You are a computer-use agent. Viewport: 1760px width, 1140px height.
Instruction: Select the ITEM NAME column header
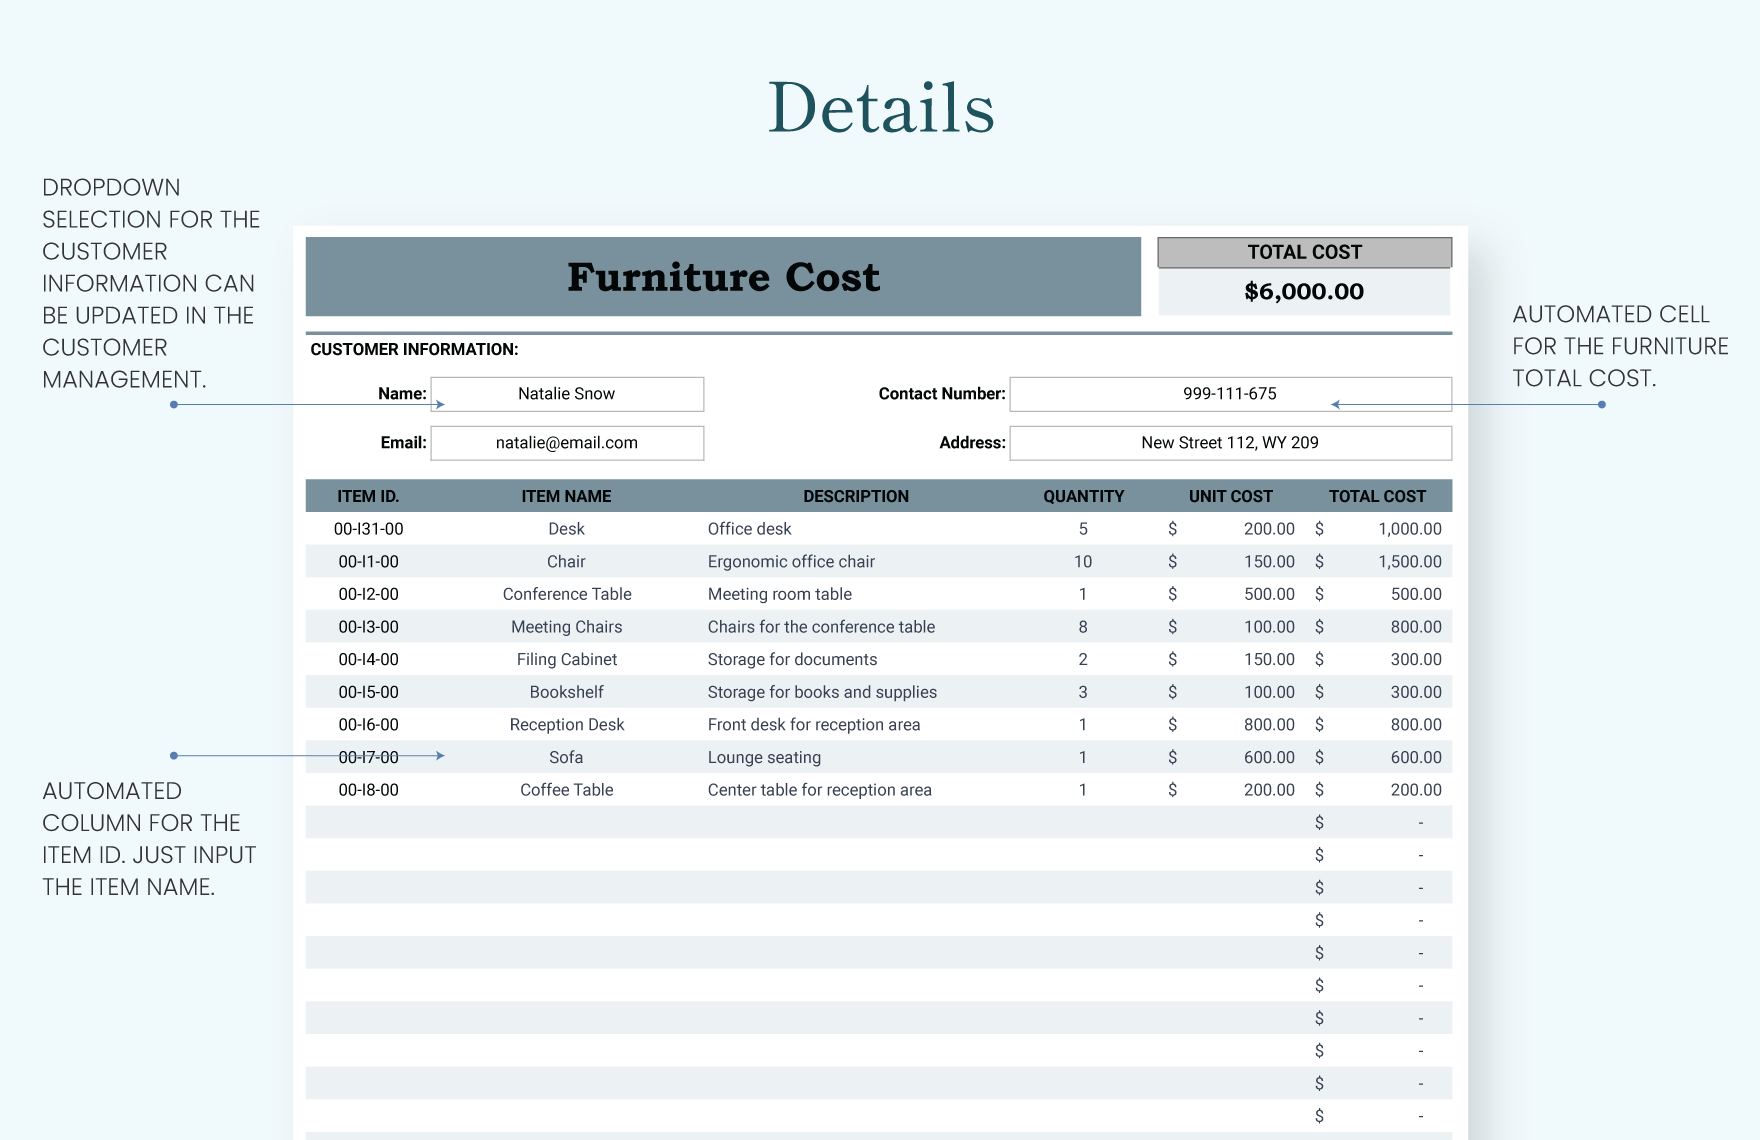tap(566, 495)
